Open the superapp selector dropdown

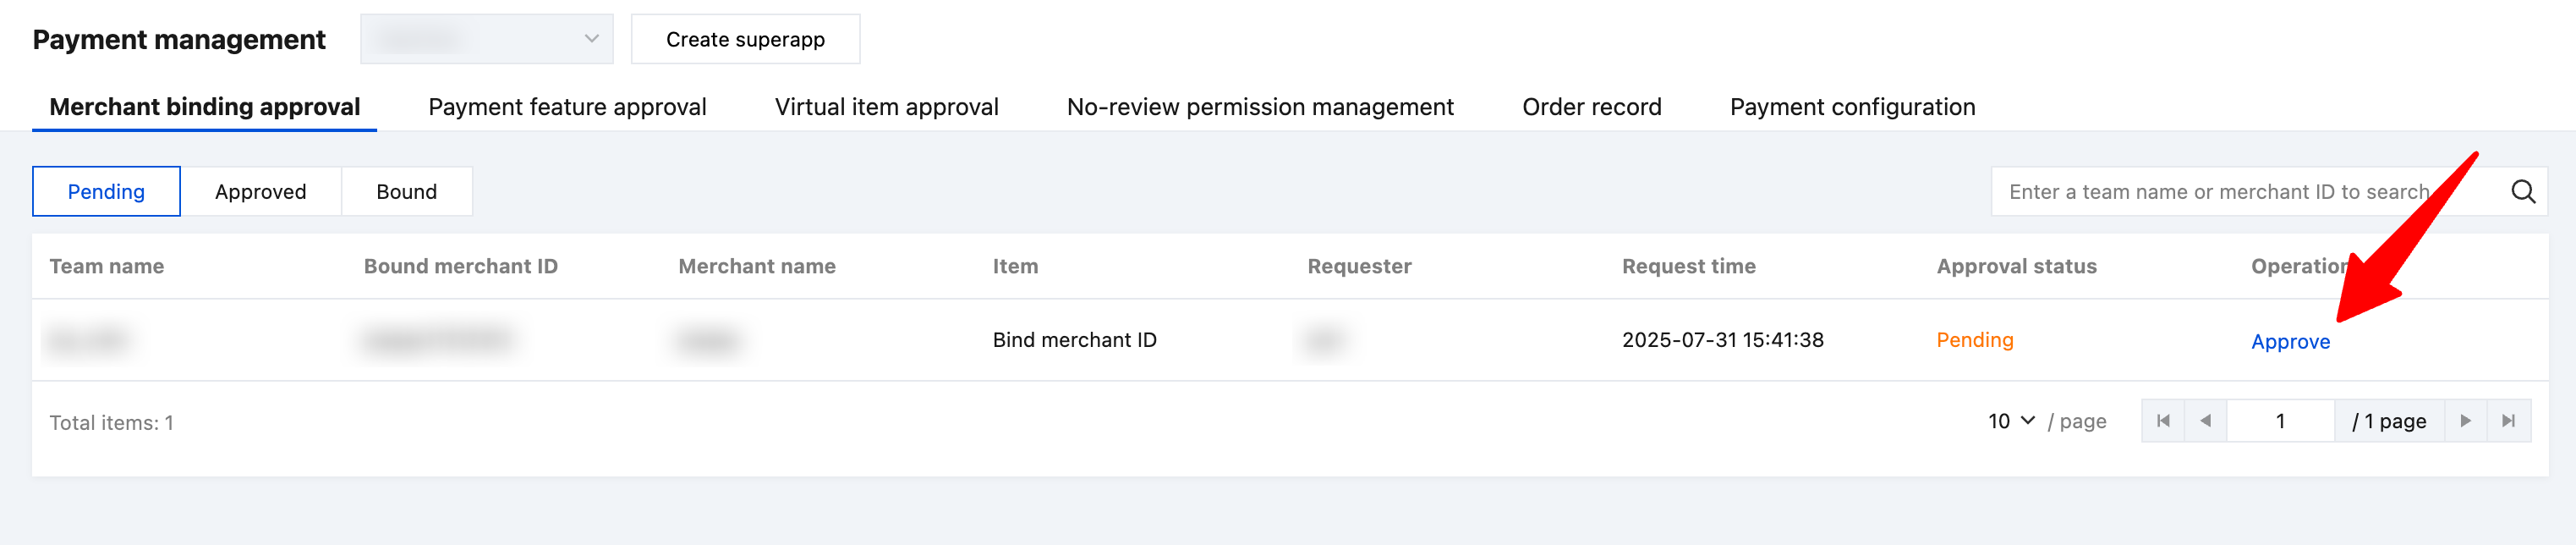tap(487, 39)
